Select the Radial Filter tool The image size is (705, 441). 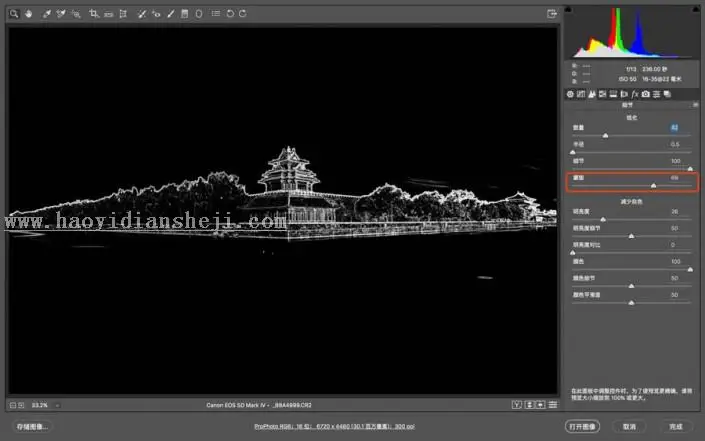tap(199, 14)
